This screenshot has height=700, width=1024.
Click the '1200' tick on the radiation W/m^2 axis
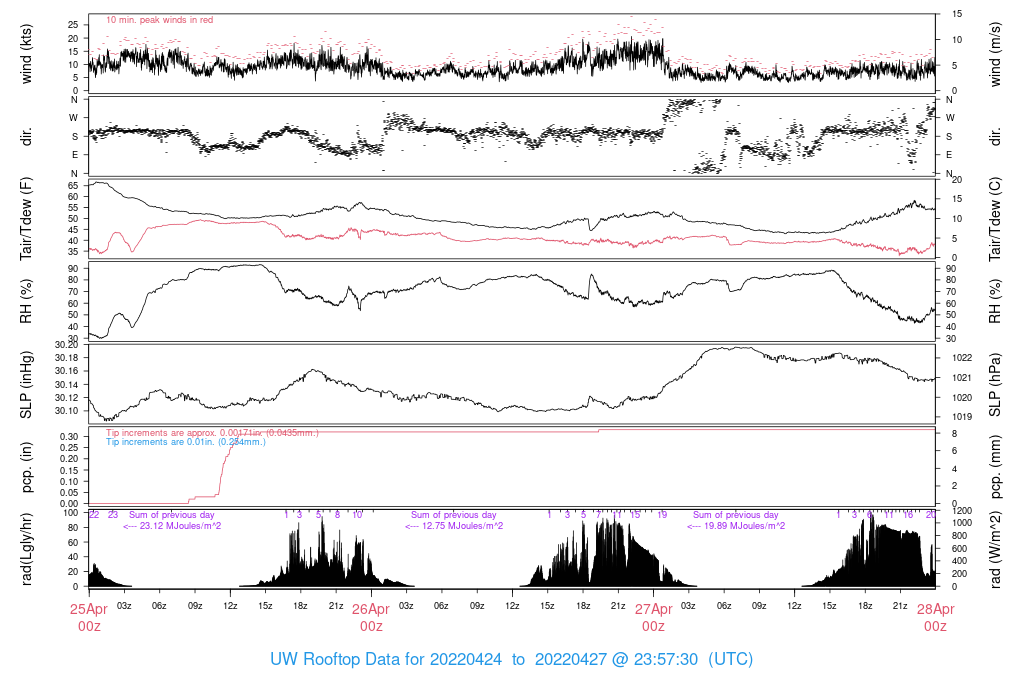click(963, 511)
